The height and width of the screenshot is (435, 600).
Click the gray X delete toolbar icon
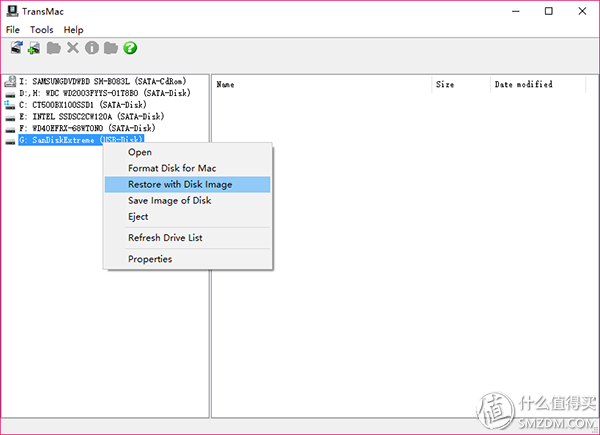(x=73, y=48)
